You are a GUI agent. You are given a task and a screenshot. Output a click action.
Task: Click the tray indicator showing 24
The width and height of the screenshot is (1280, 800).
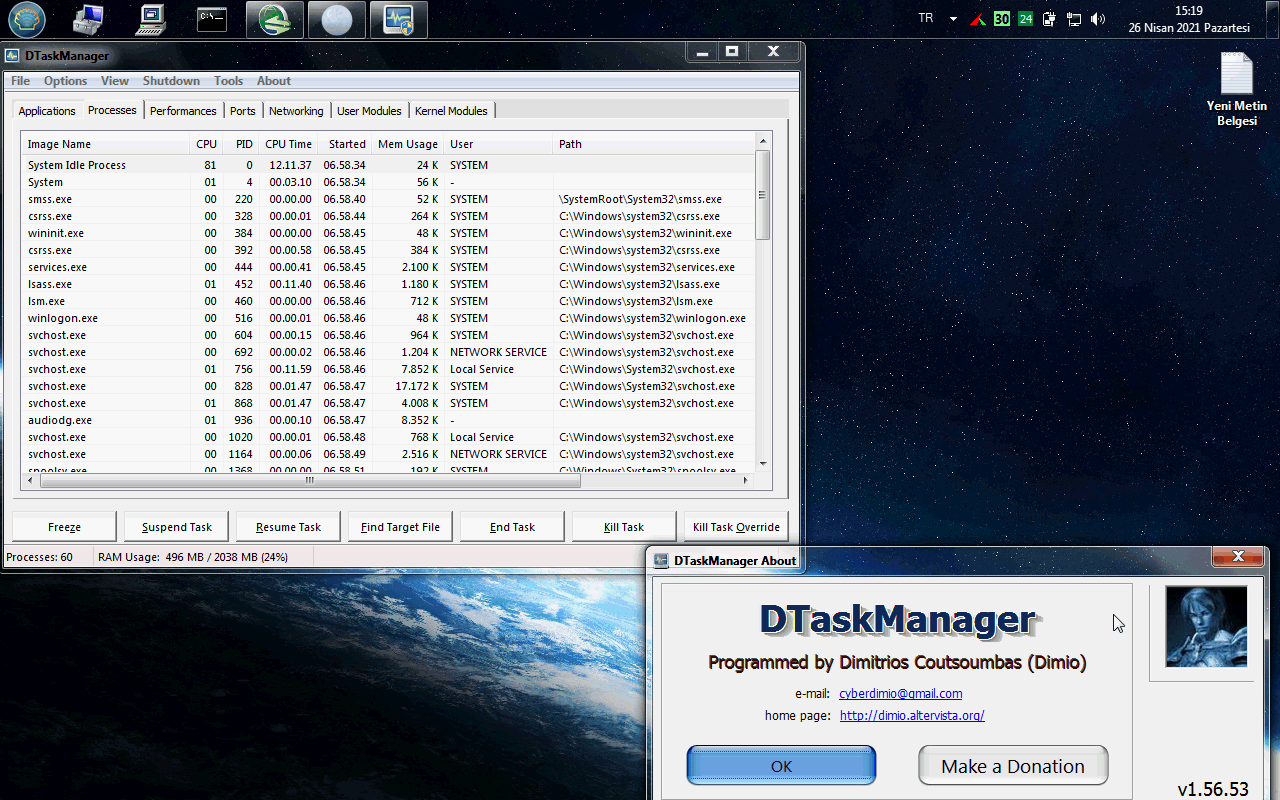(1025, 19)
